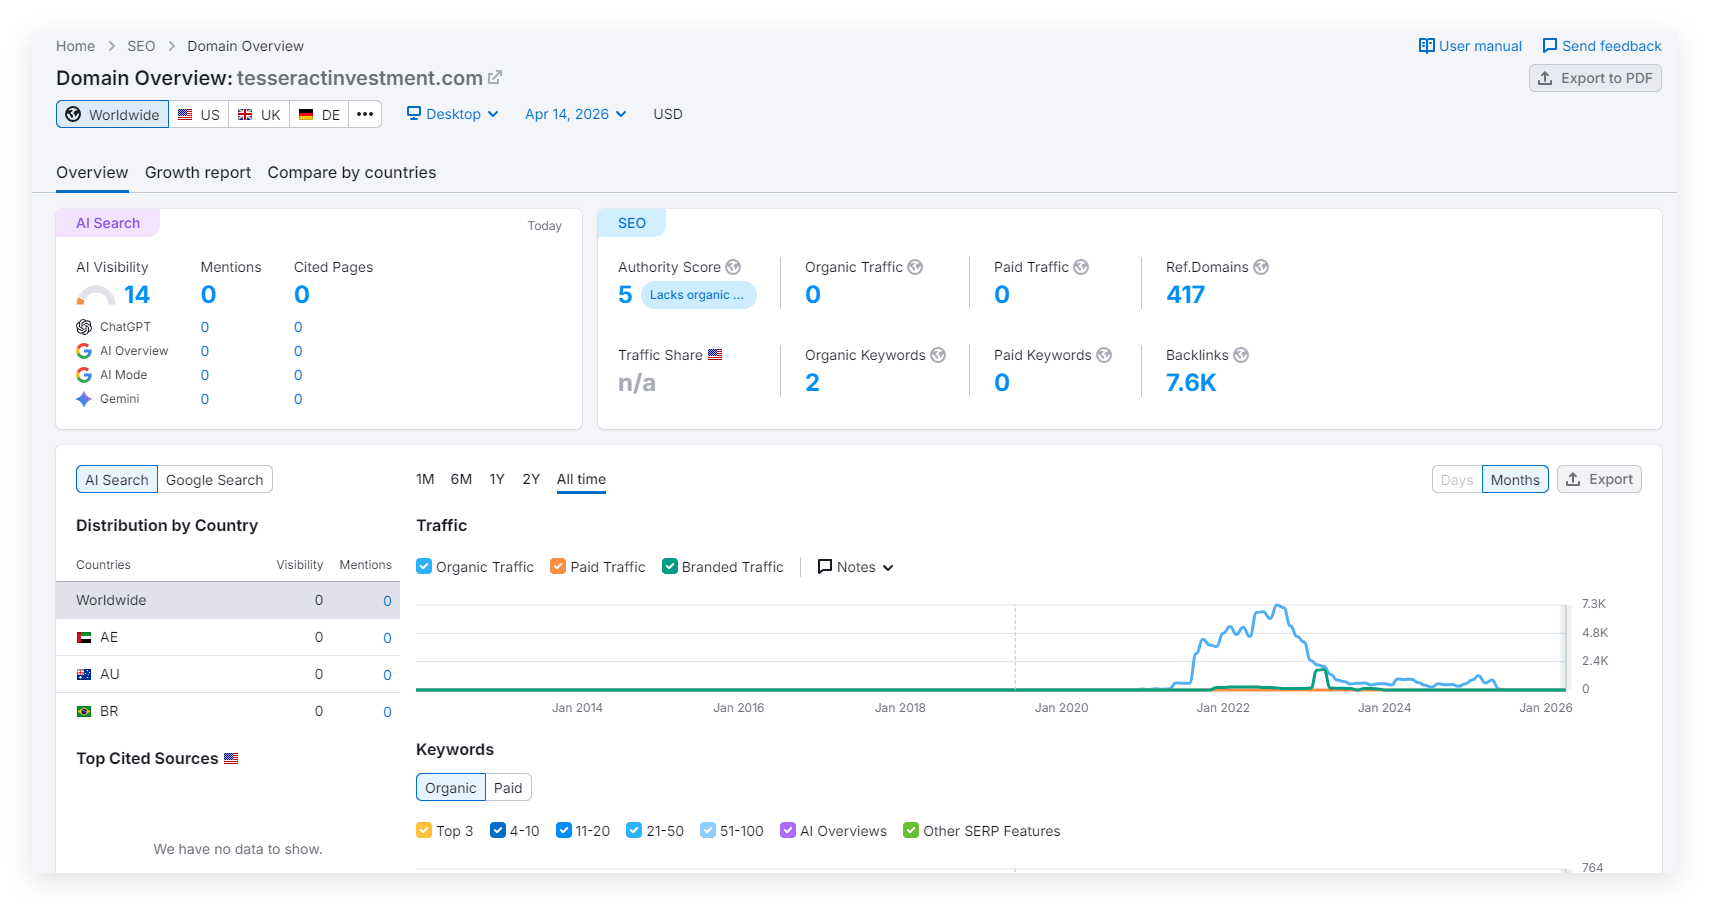Click the AE flag in country list
The image size is (1709, 905).
click(x=84, y=637)
